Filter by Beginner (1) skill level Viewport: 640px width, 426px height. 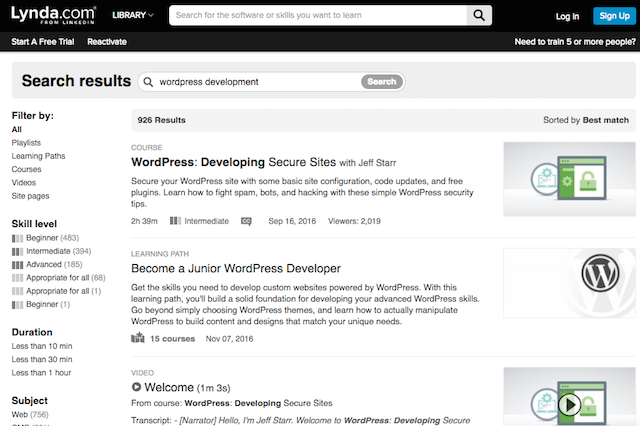(x=41, y=304)
